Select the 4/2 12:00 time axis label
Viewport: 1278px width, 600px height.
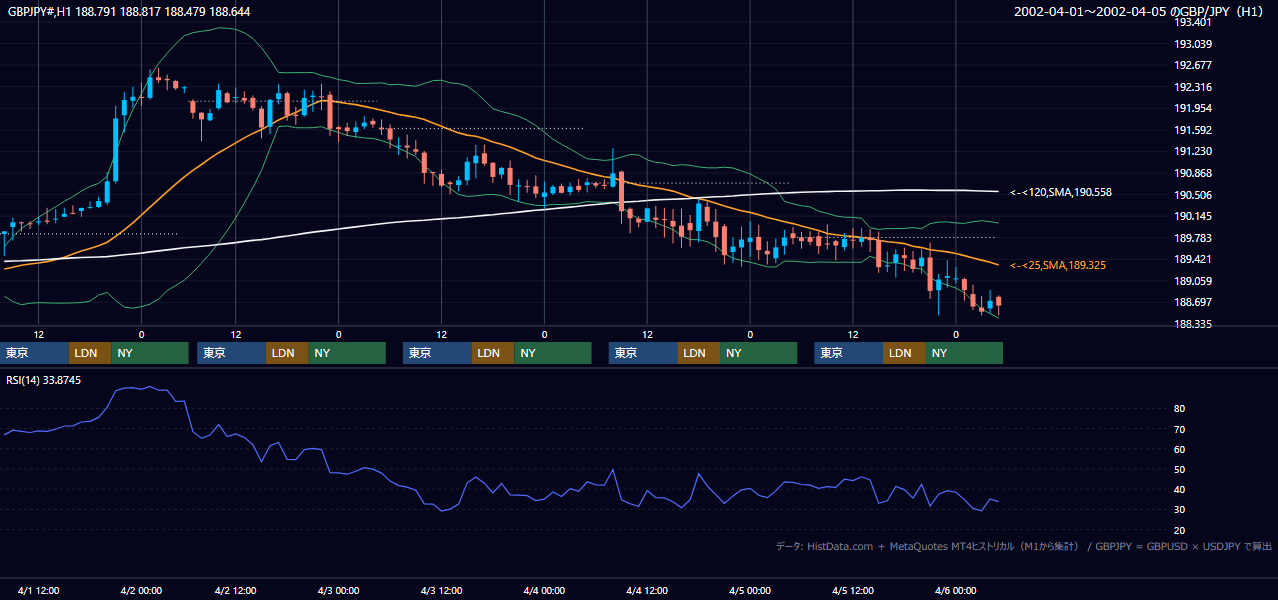coord(235,590)
